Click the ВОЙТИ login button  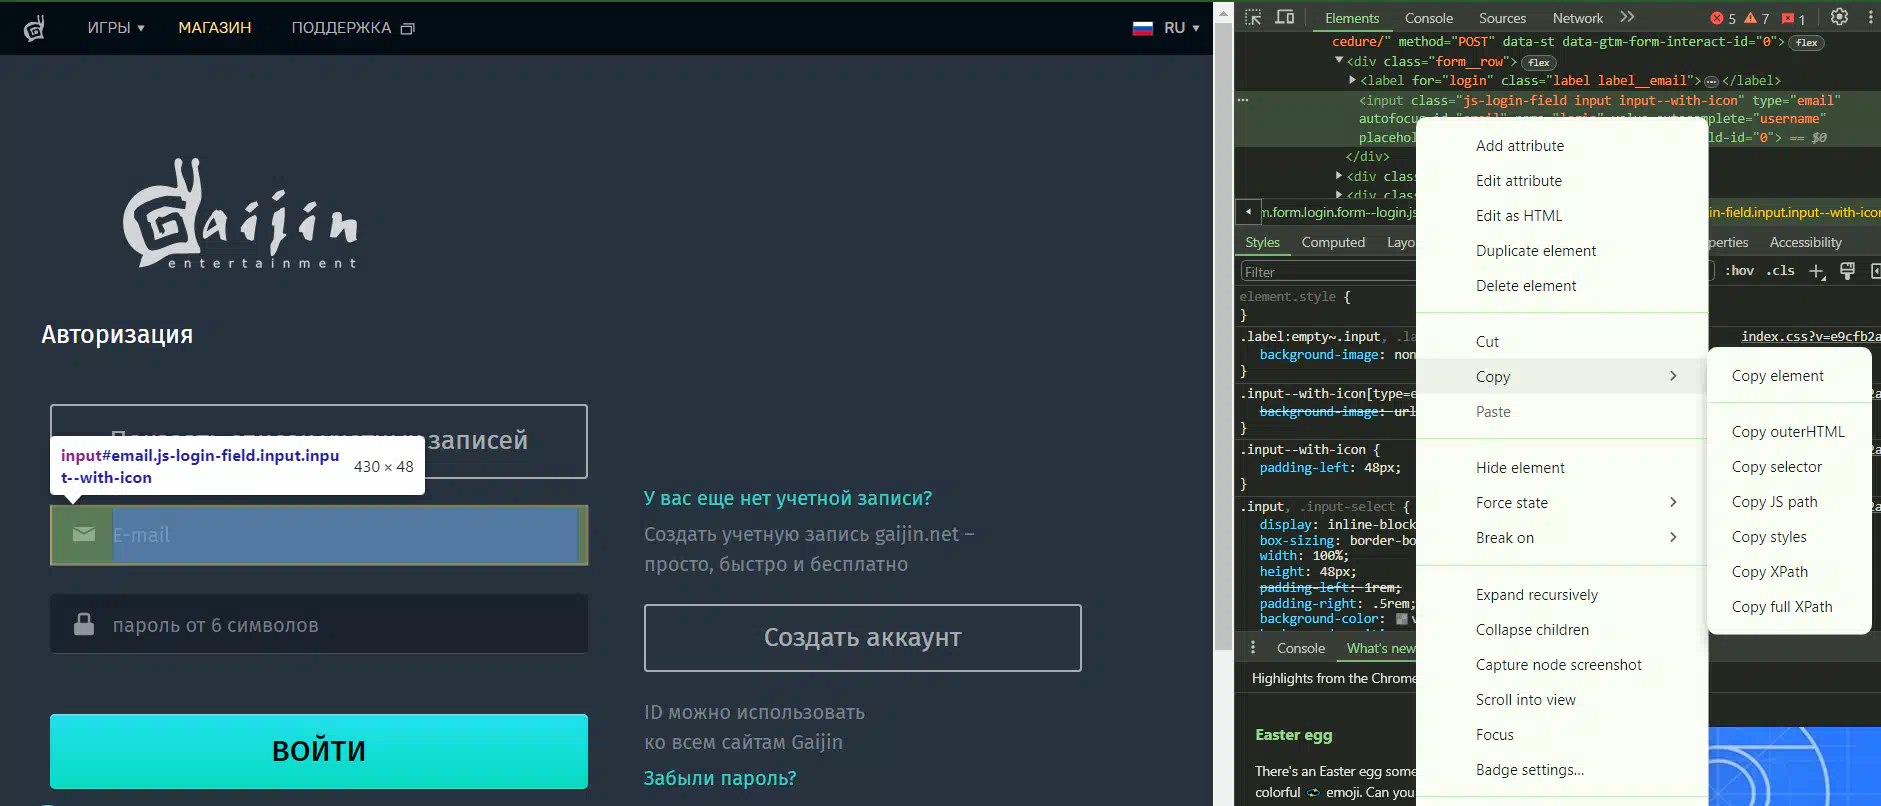tap(319, 751)
